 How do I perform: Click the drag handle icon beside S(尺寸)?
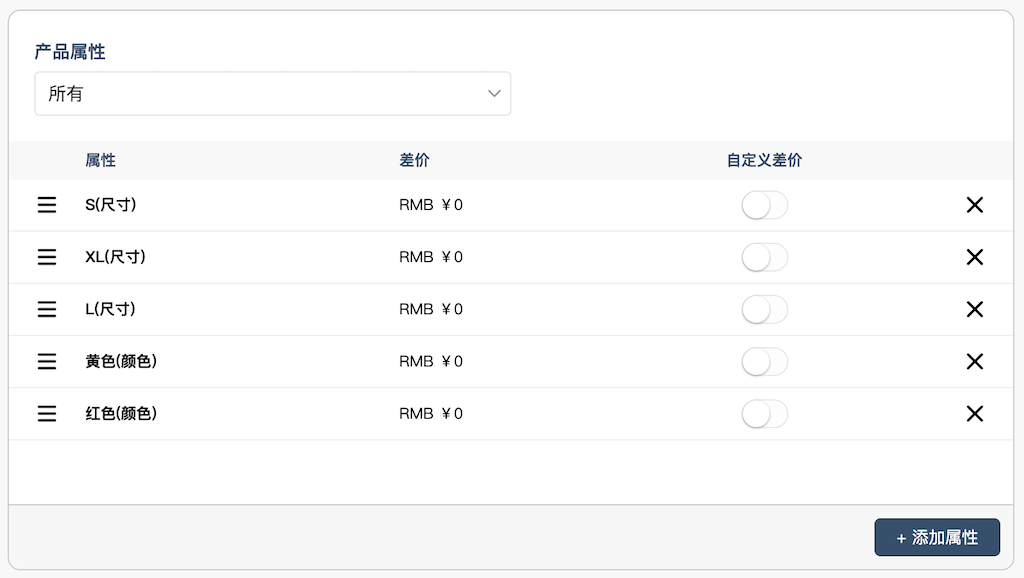click(46, 205)
